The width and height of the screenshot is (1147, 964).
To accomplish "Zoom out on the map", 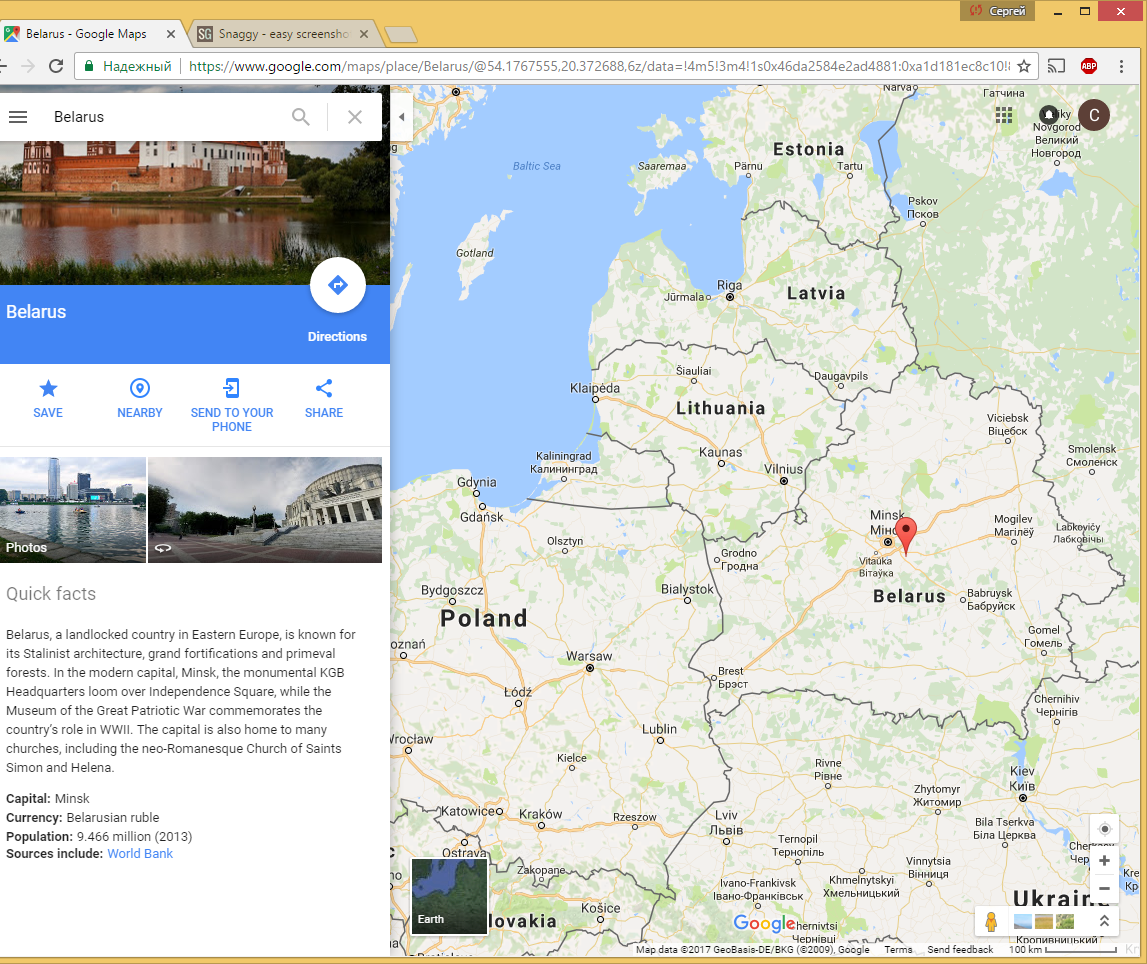I will (x=1104, y=888).
